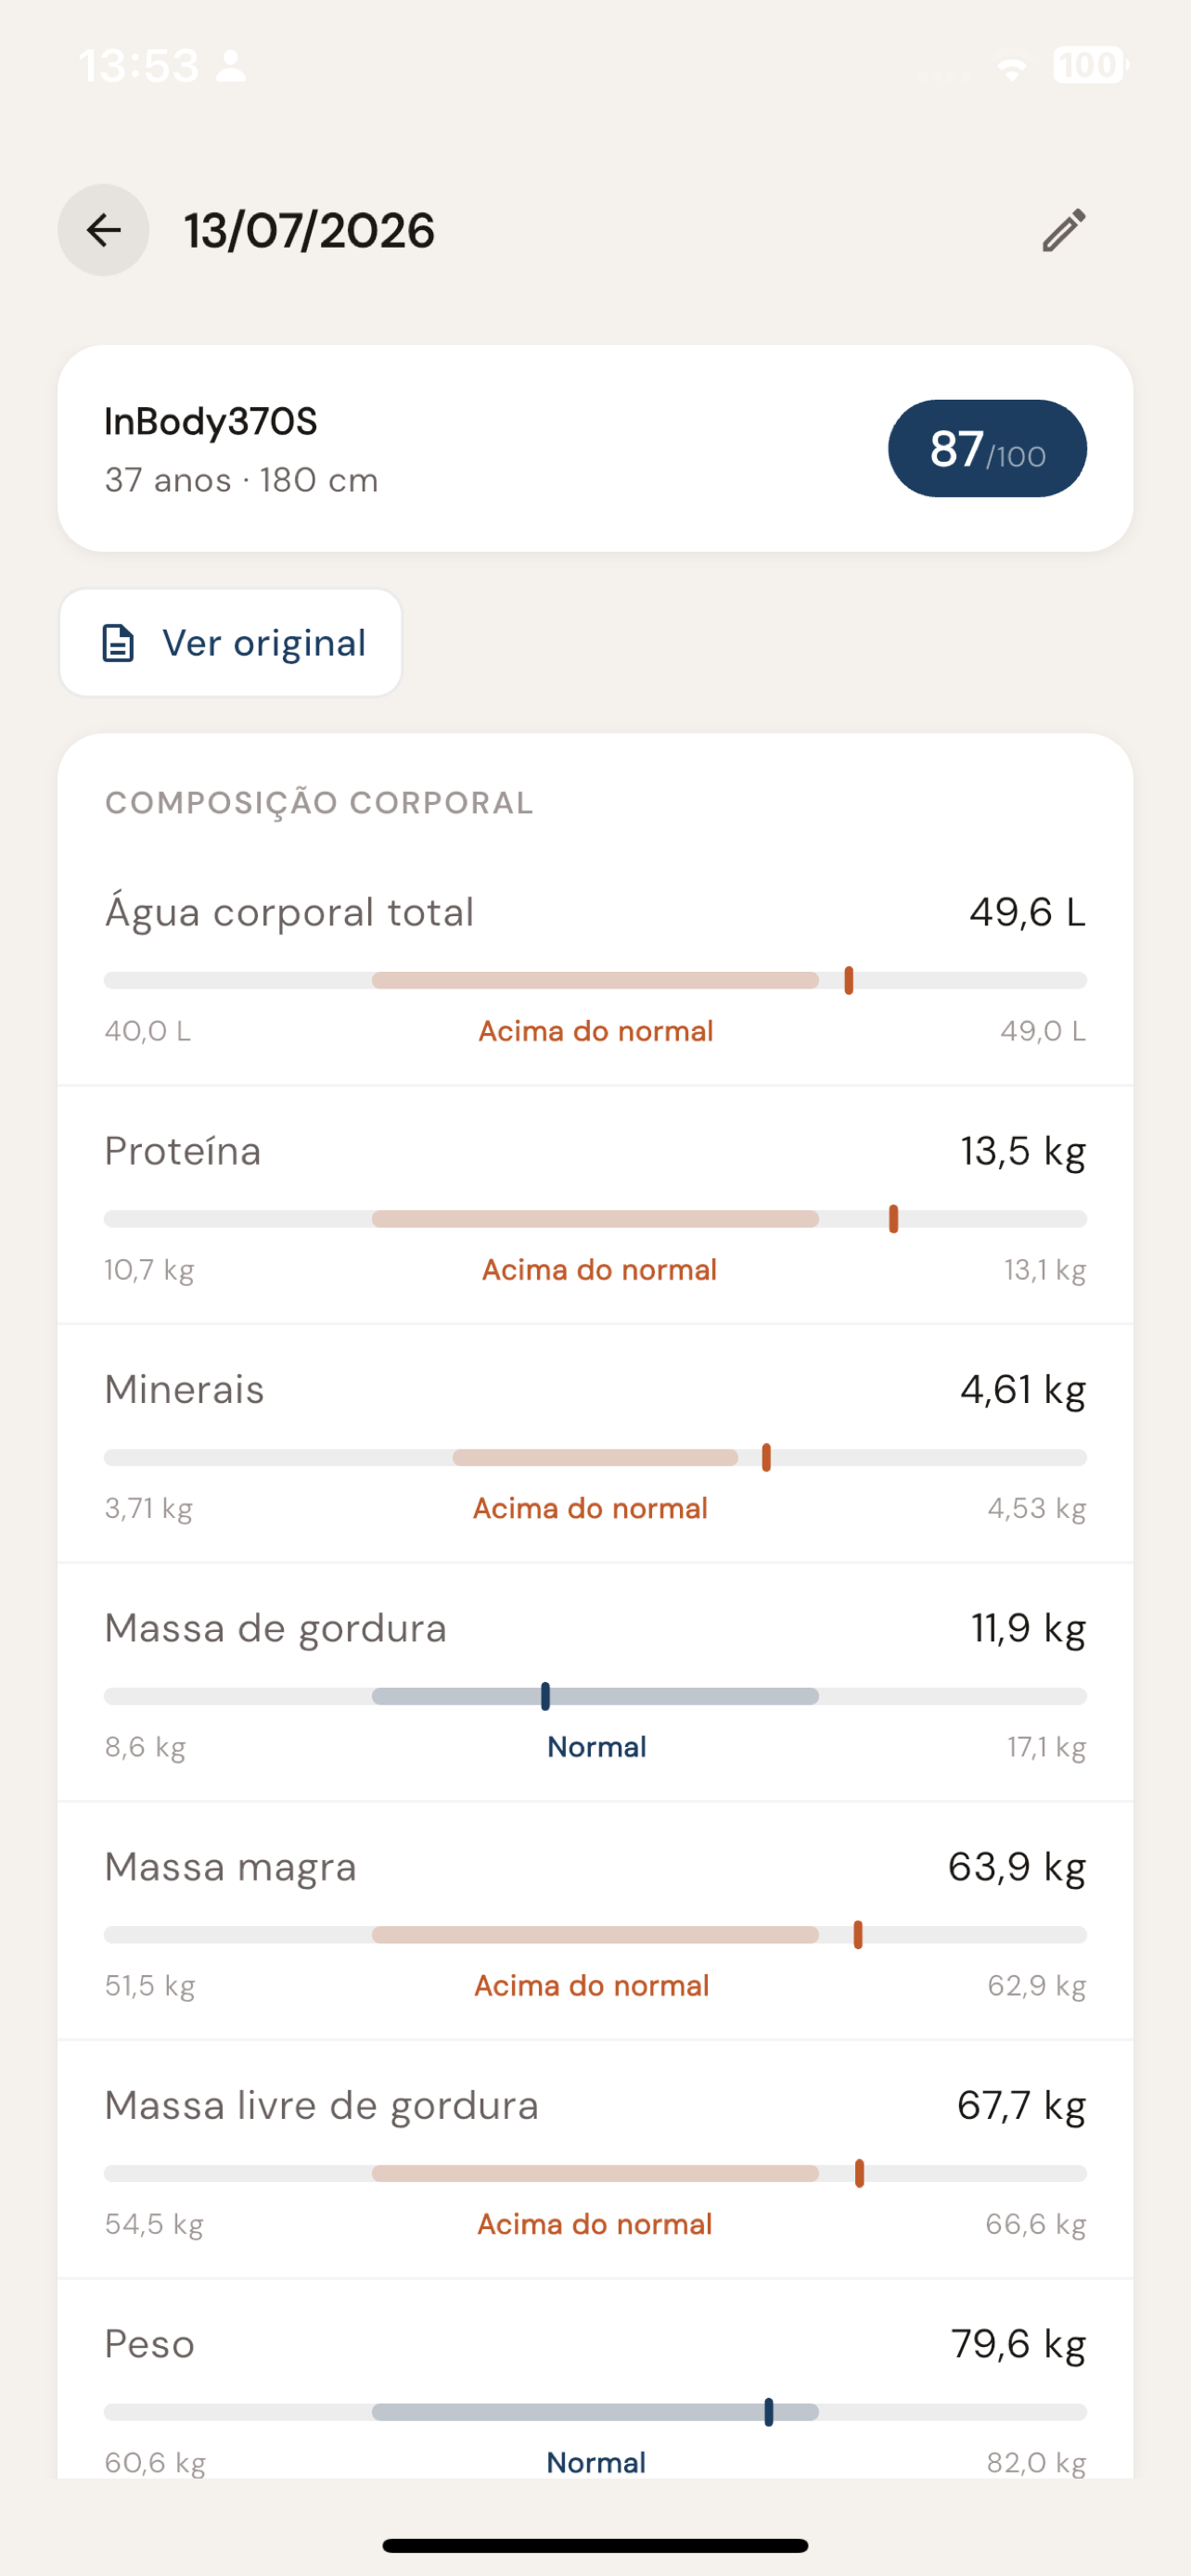Tap the back arrow button
Viewport: 1191px width, 2576px height.
[x=103, y=230]
